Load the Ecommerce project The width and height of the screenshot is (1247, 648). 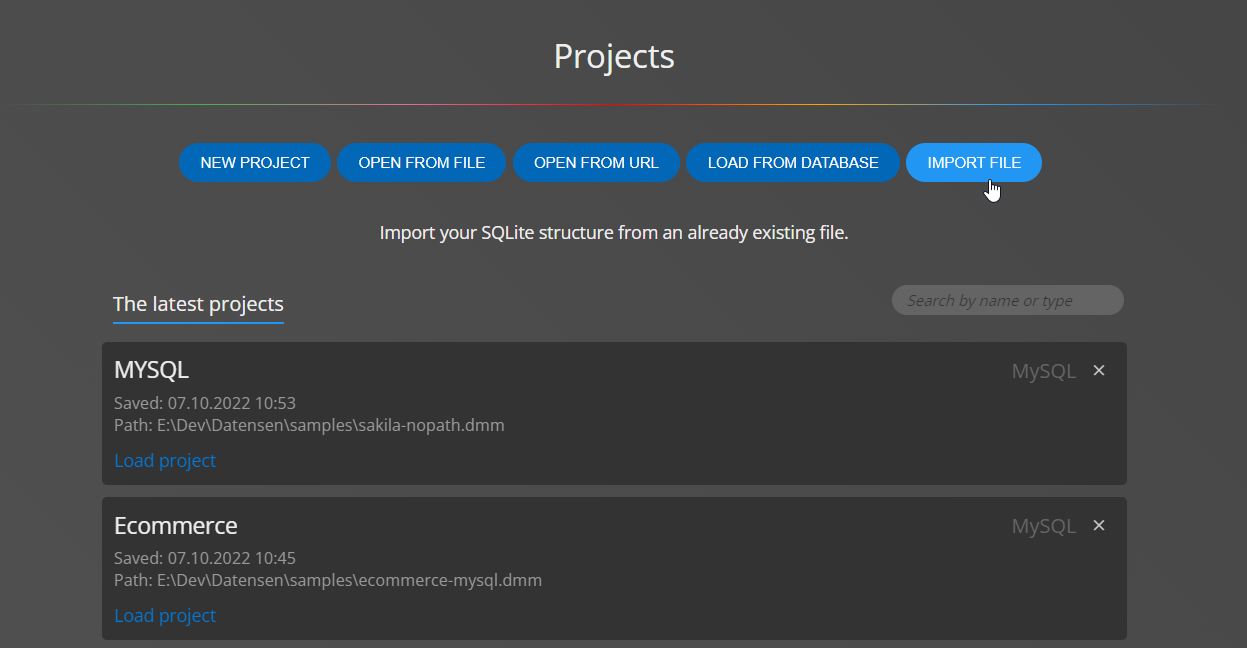point(164,615)
